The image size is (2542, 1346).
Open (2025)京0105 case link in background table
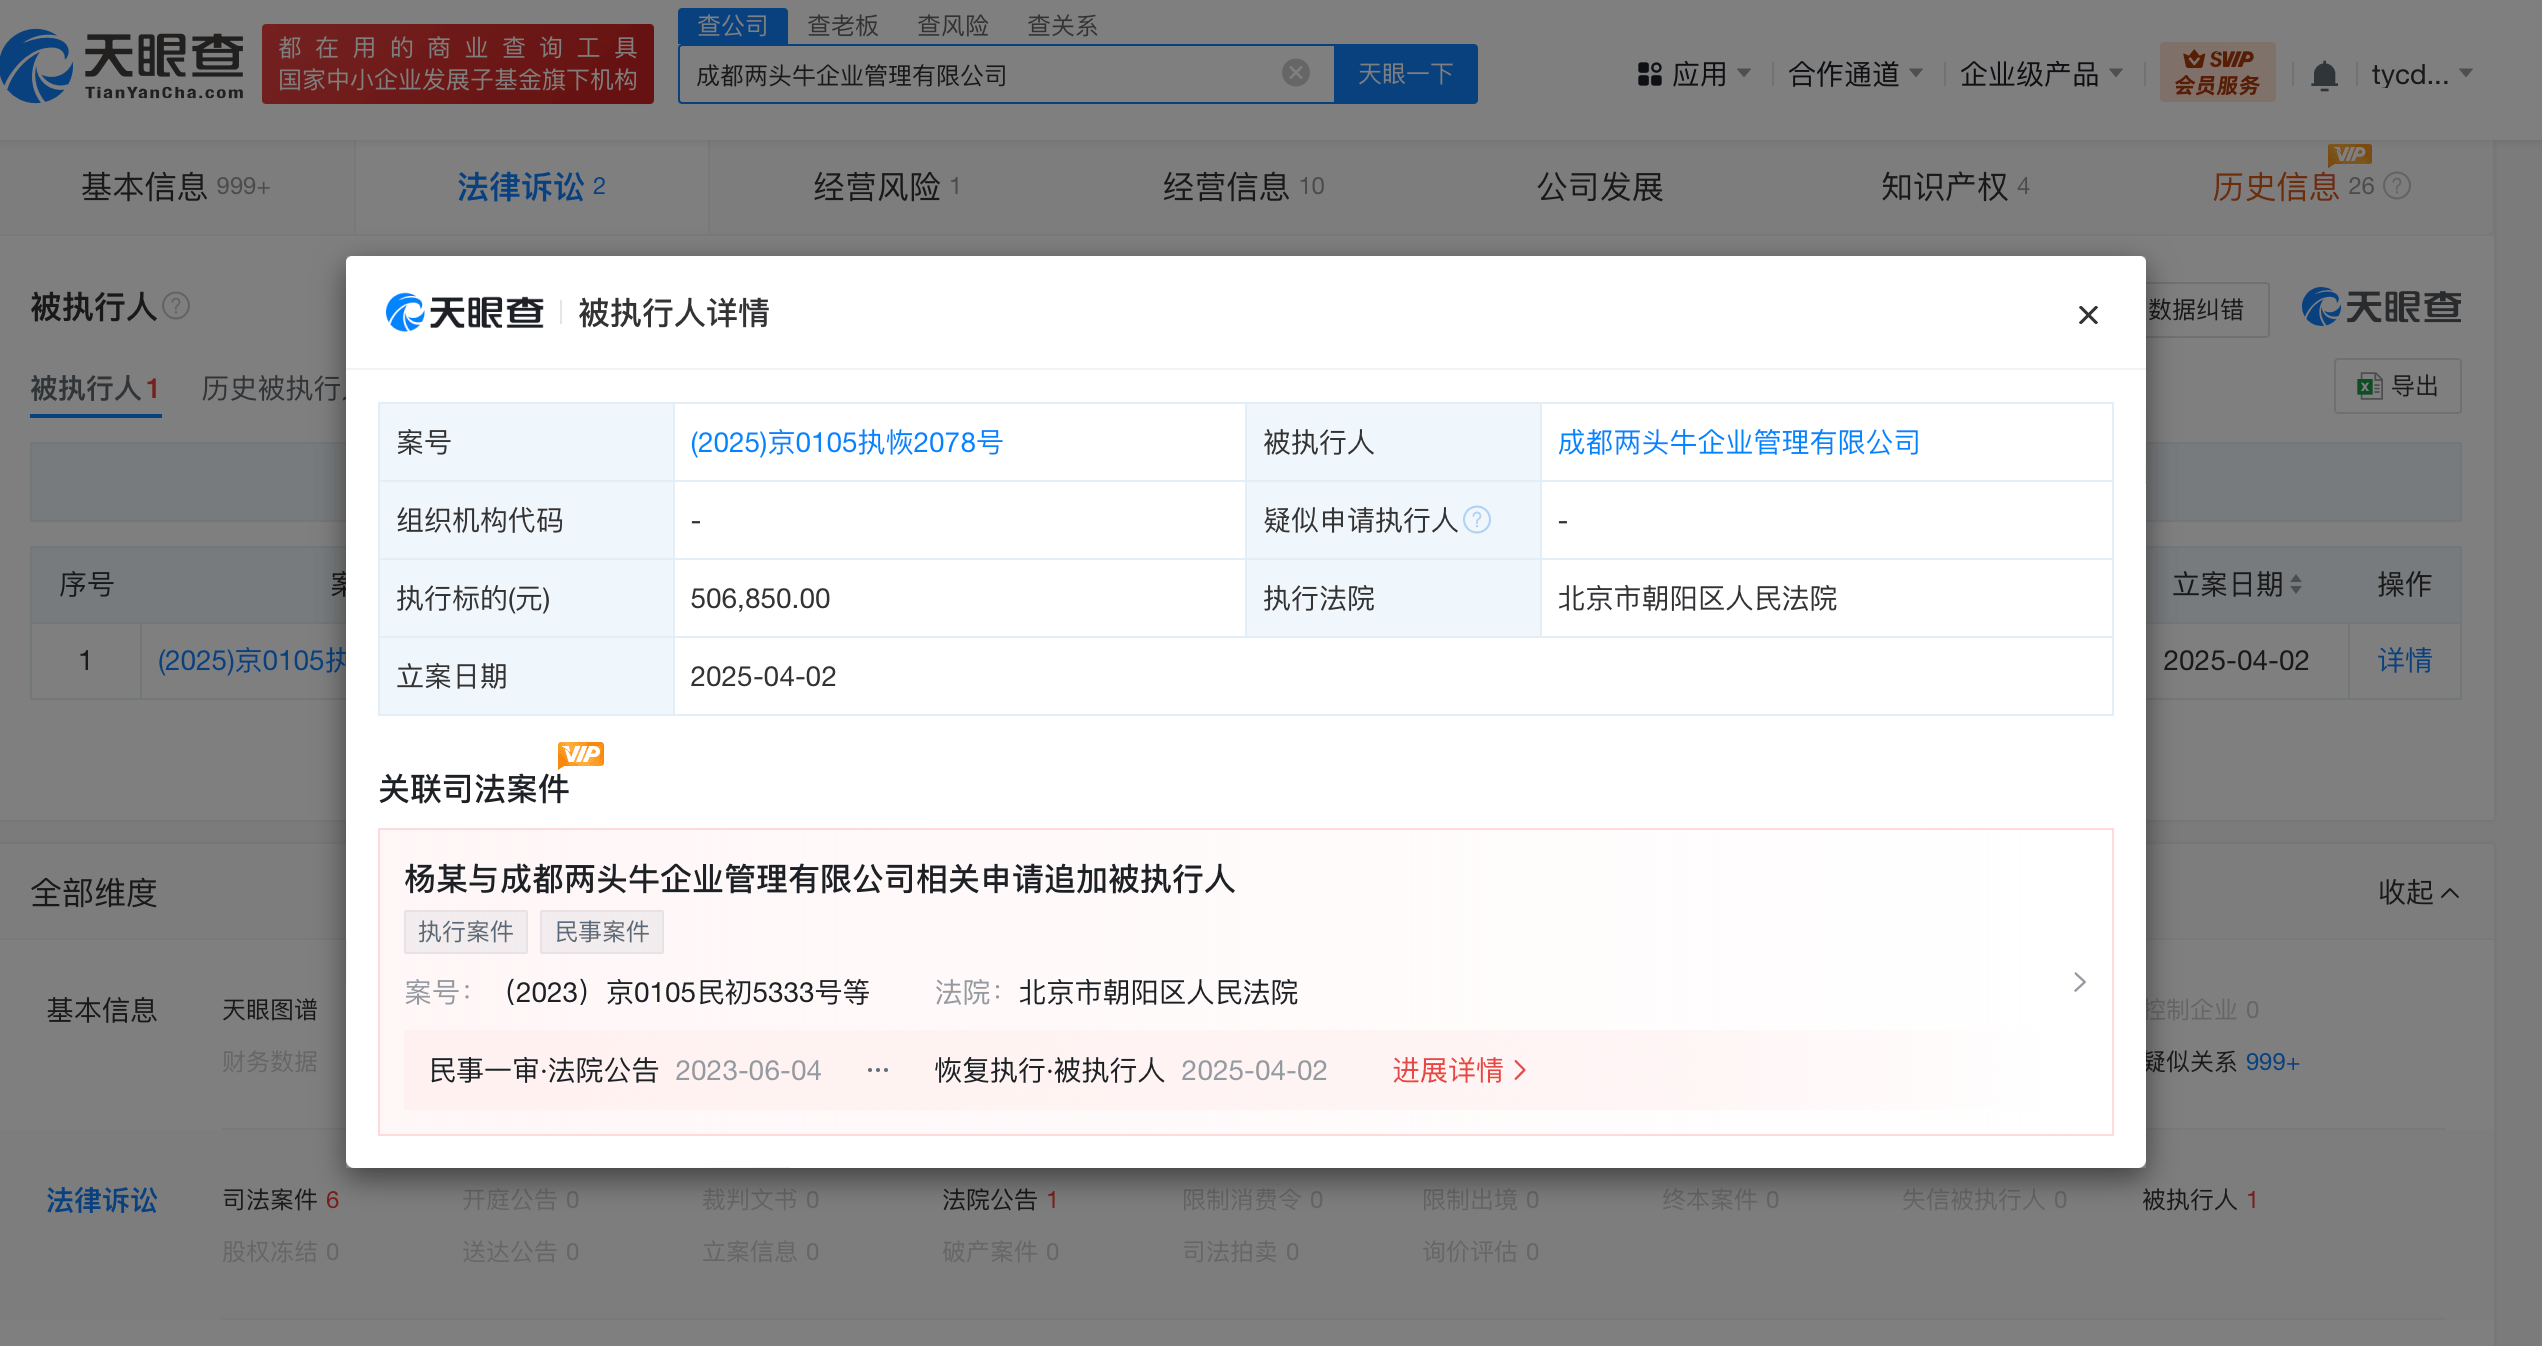(x=252, y=660)
